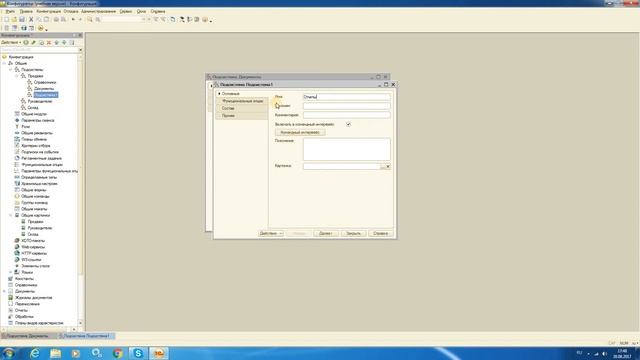The height and width of the screenshot is (360, 640).
Task: Select the Константы tree item
Action: (x=24, y=279)
